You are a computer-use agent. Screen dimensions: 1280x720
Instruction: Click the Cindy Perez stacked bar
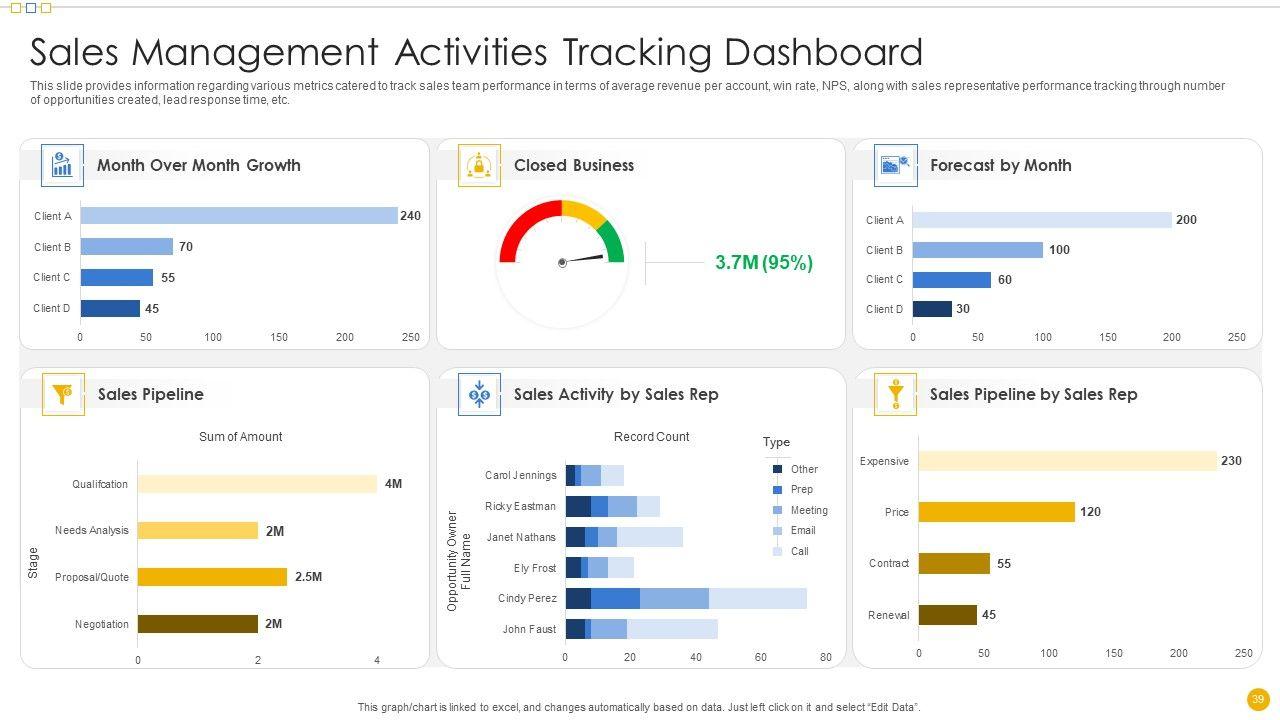pos(685,598)
